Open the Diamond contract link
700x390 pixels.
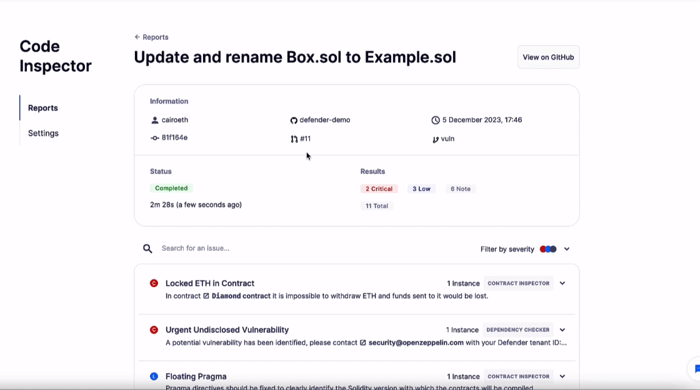241,296
